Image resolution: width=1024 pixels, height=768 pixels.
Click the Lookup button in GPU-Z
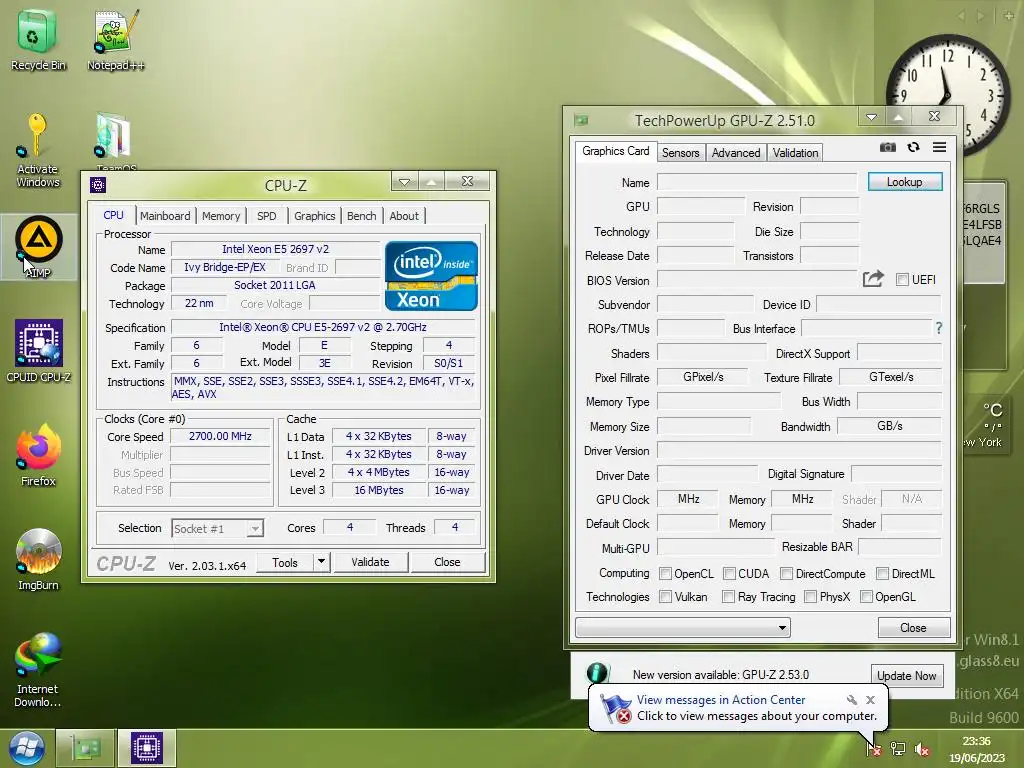(904, 182)
